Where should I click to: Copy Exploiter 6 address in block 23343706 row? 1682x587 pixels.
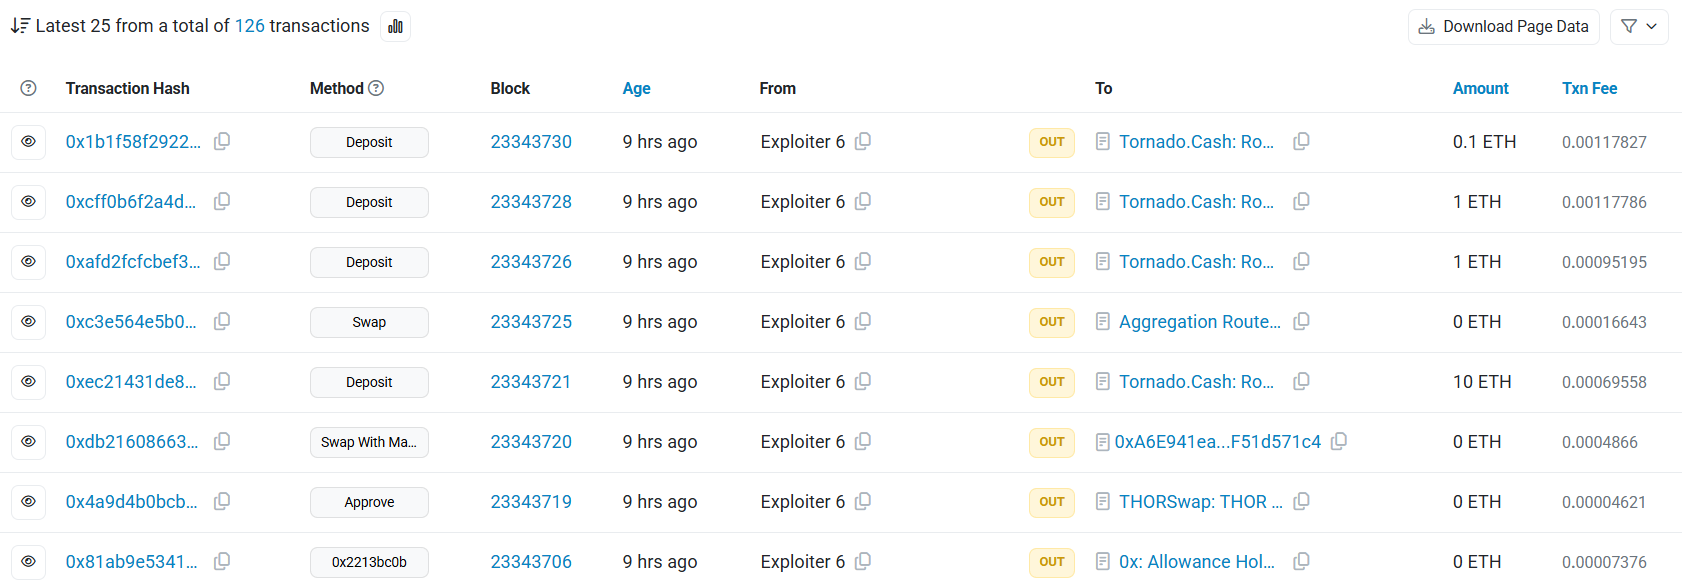[863, 561]
